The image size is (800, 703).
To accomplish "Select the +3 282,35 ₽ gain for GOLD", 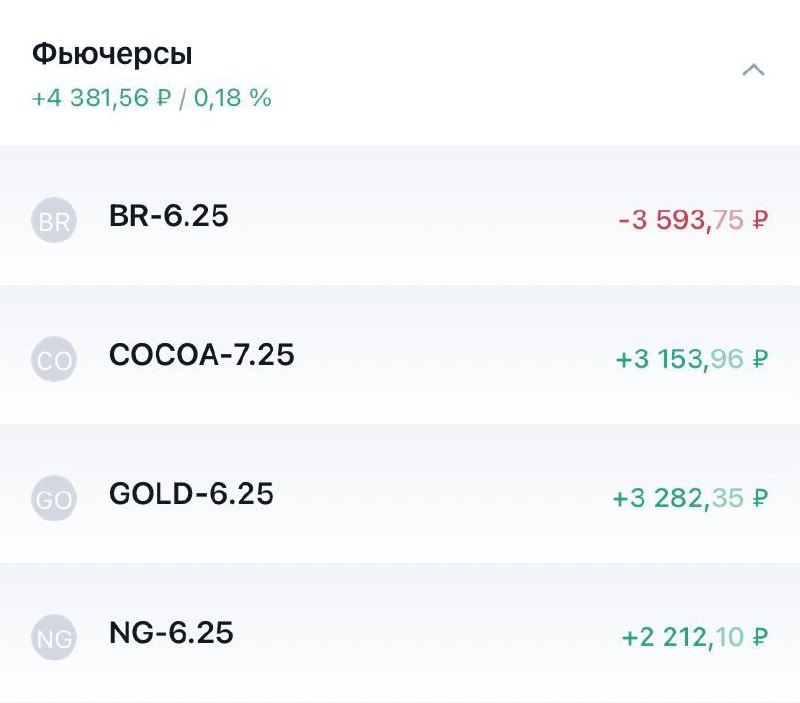I will click(x=690, y=494).
